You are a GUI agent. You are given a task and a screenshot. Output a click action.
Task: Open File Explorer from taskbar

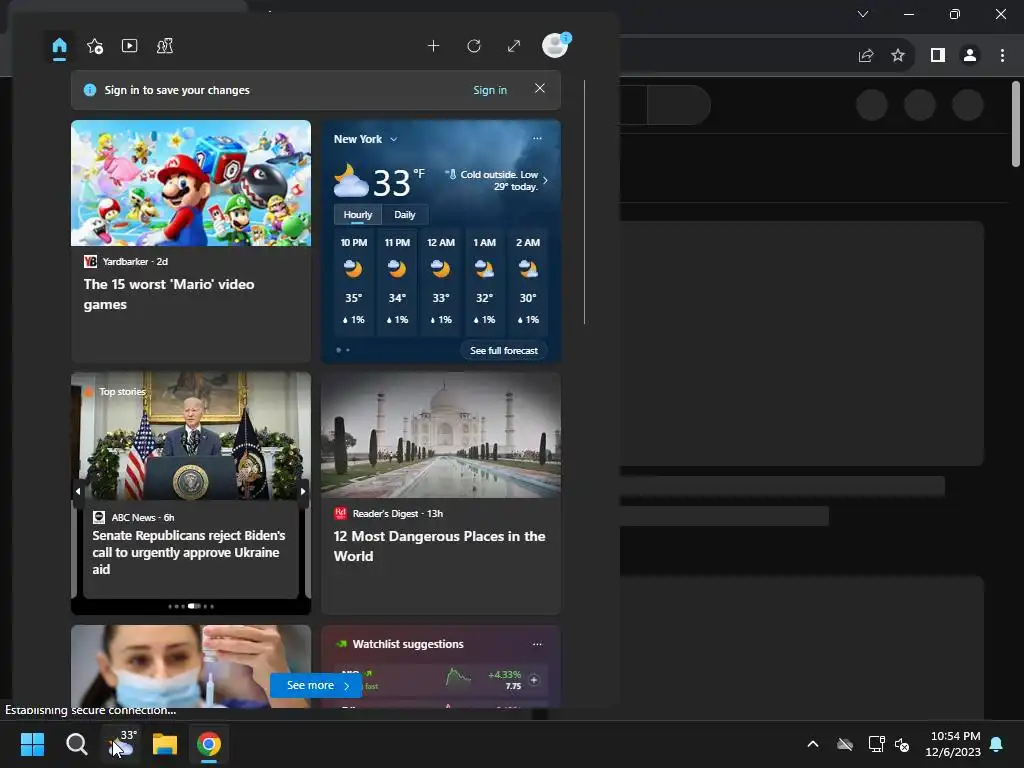click(165, 744)
